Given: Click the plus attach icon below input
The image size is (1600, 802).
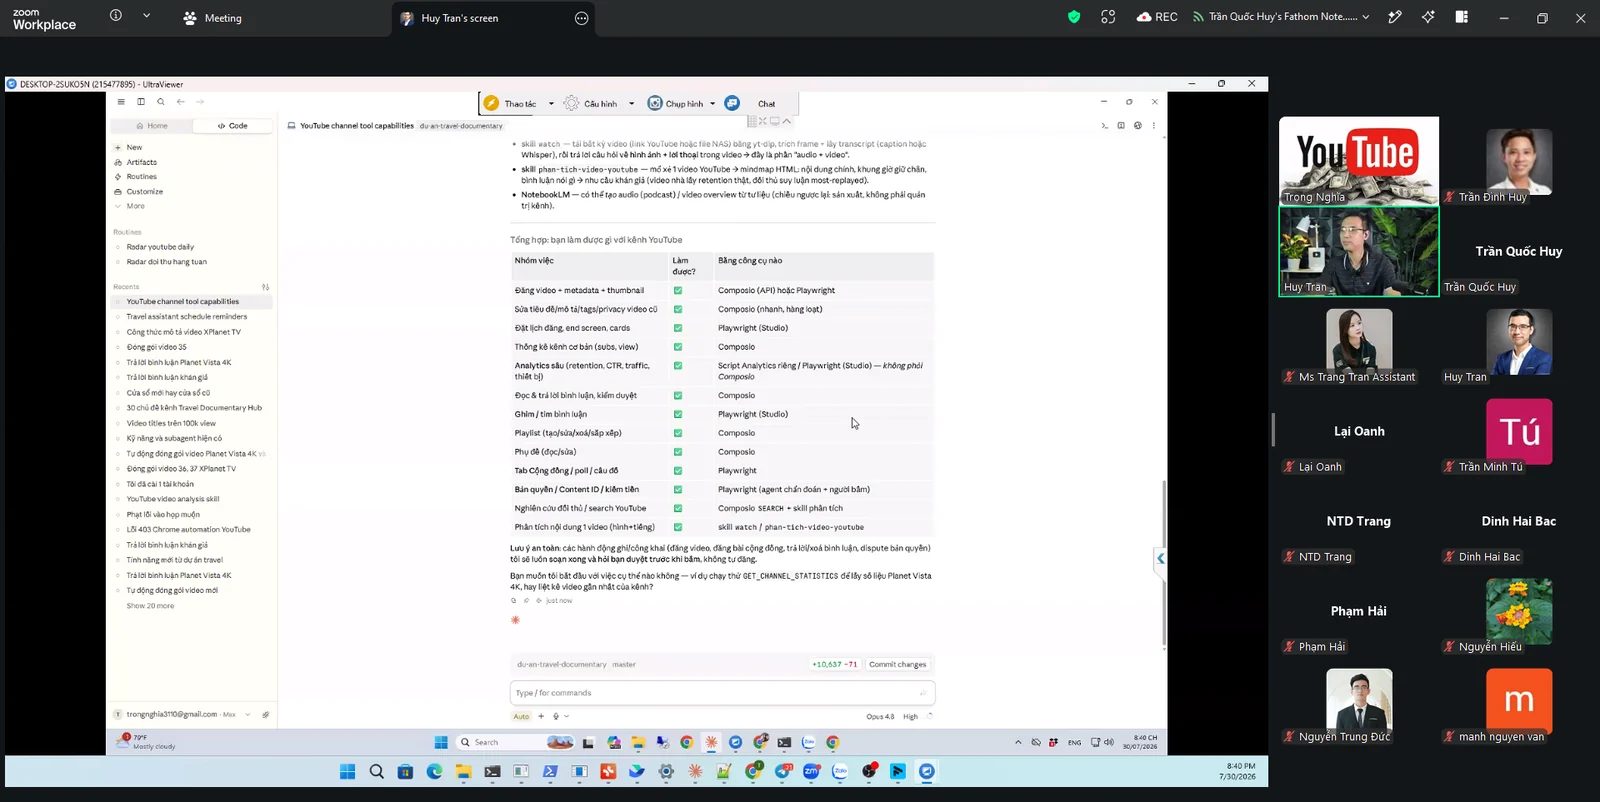Looking at the screenshot, I should (541, 716).
